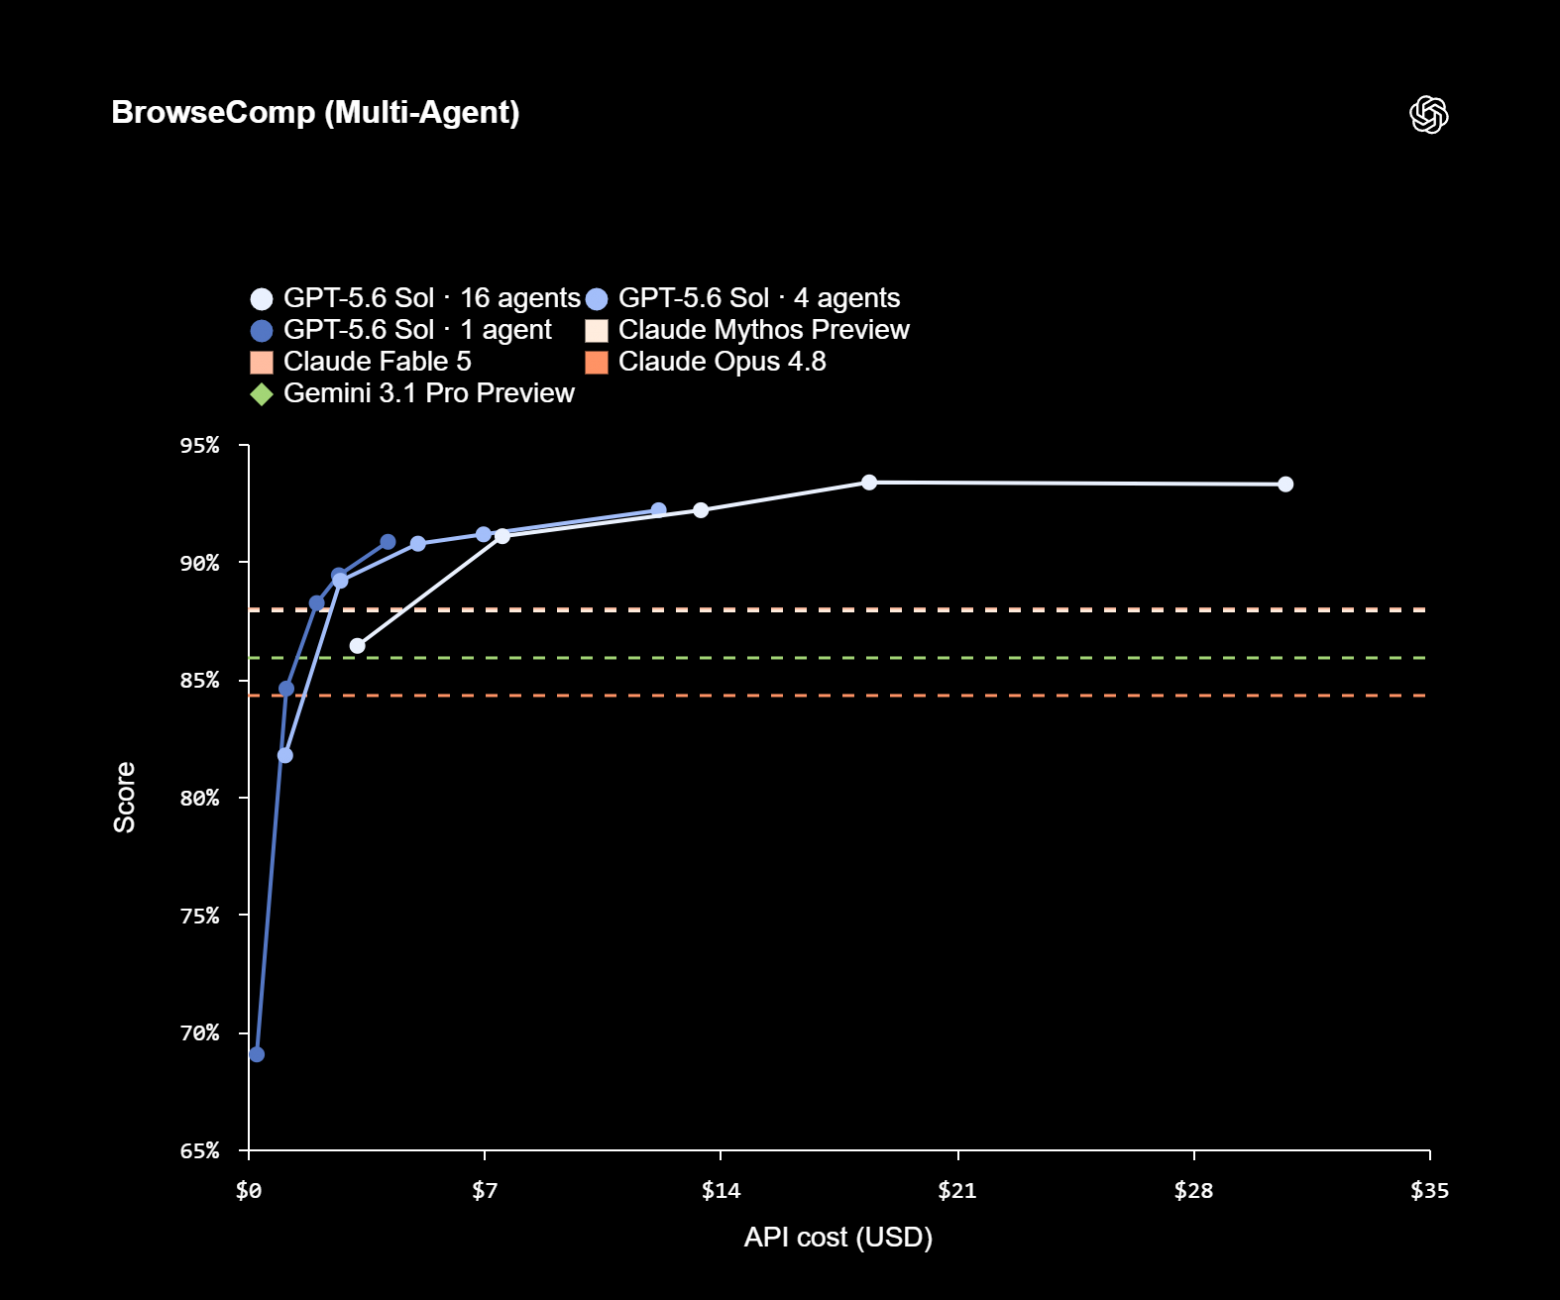This screenshot has height=1300, width=1560.
Task: Click the OpenAI logo in the top-right corner
Action: click(1429, 114)
